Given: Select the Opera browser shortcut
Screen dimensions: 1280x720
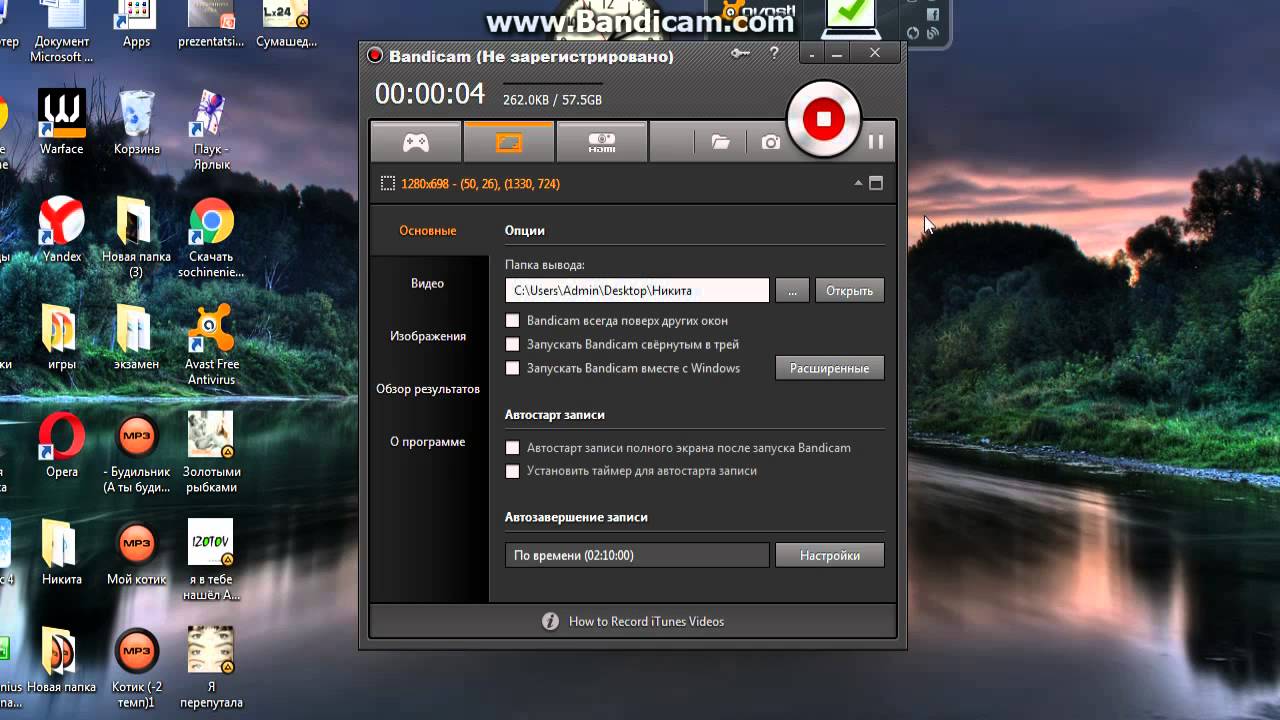Looking at the screenshot, I should pos(62,445).
